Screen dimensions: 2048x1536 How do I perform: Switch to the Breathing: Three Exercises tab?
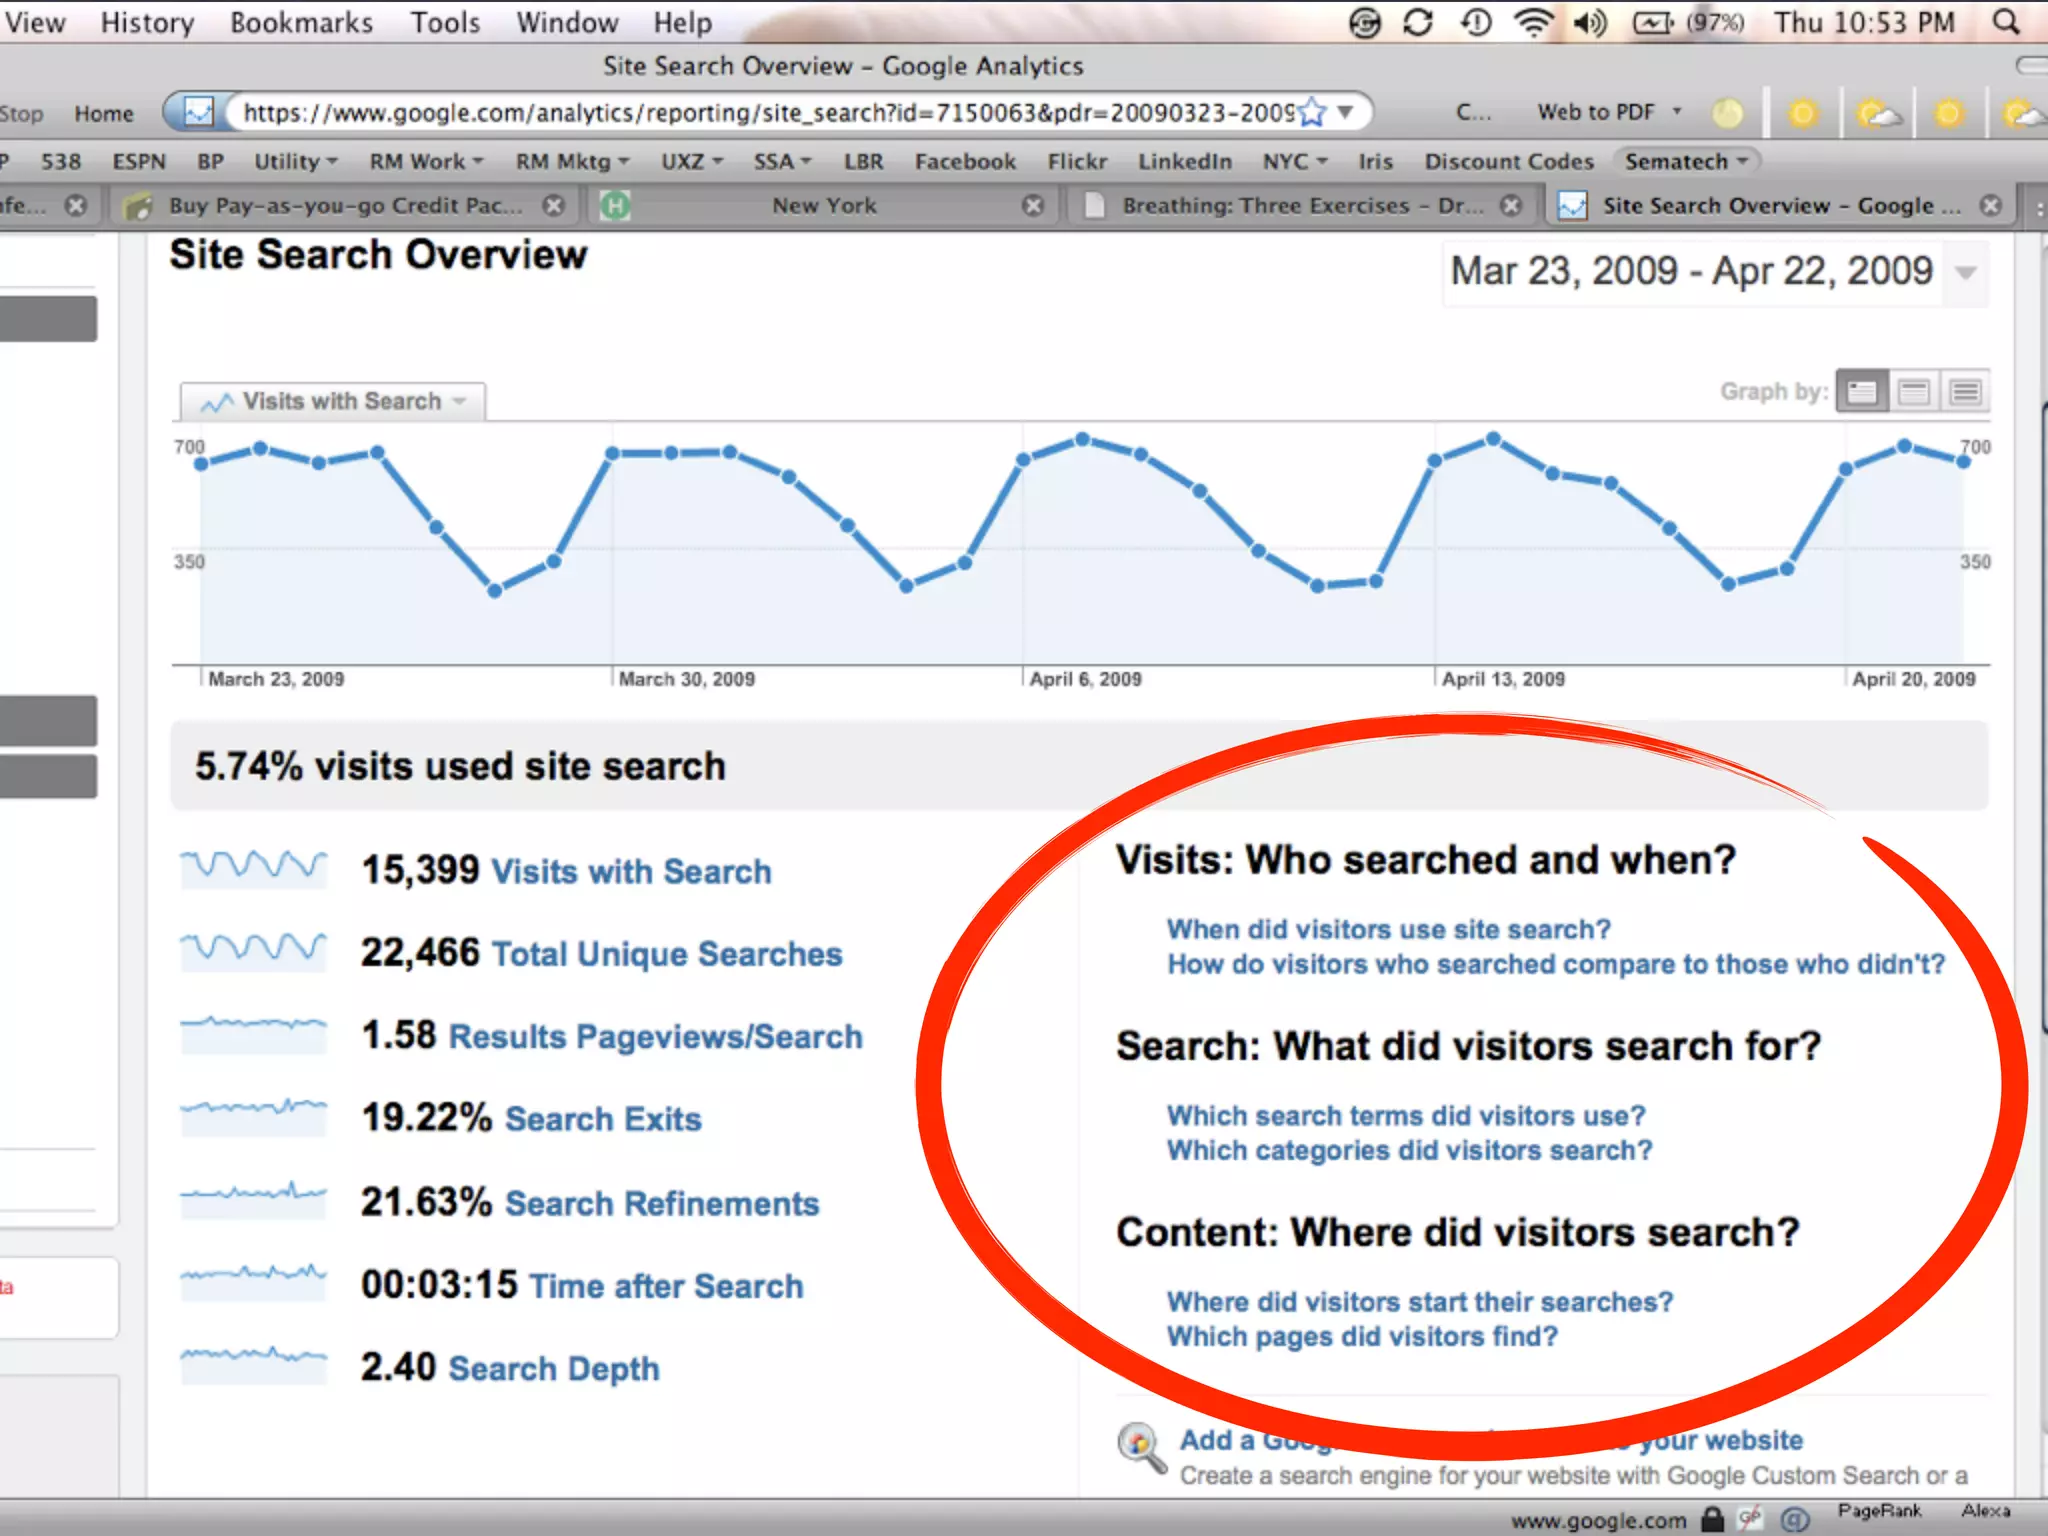click(x=1300, y=205)
